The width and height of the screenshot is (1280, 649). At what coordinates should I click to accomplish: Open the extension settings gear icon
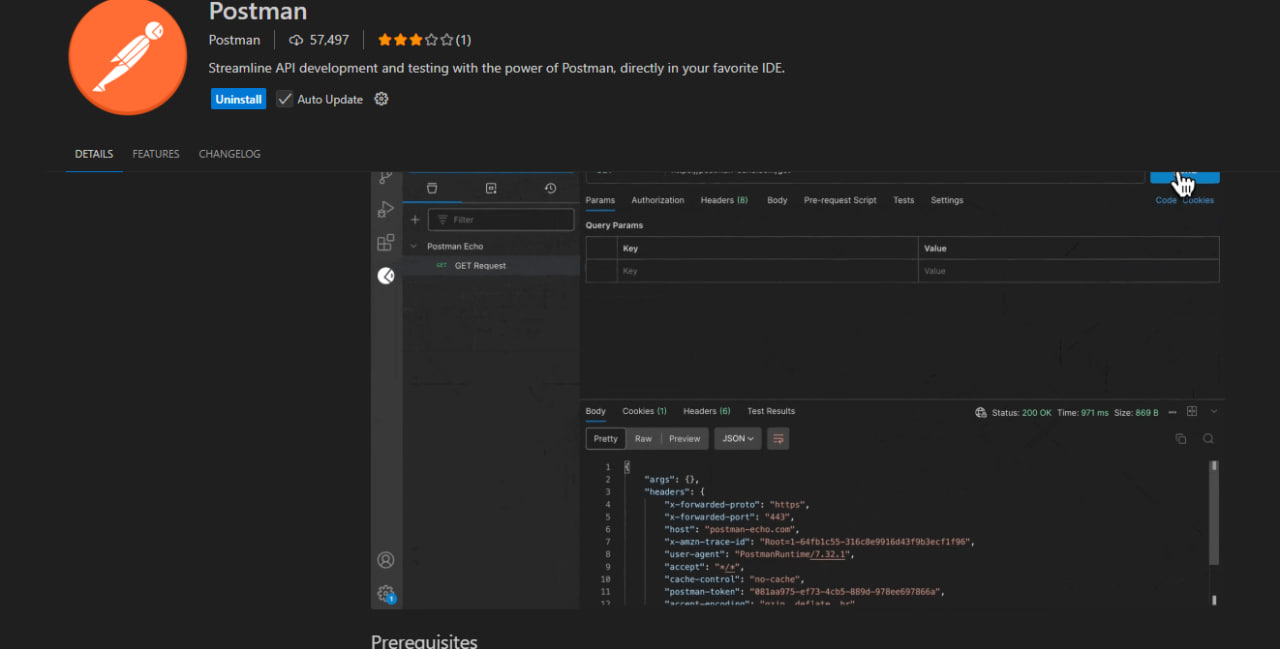(x=381, y=99)
